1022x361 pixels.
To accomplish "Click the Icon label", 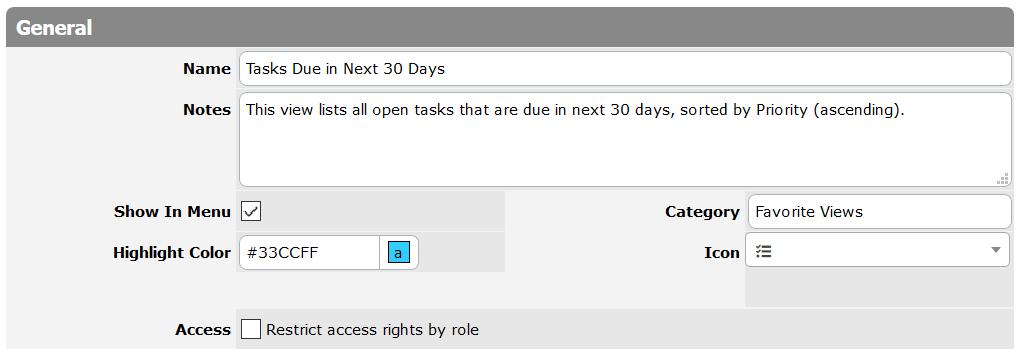I will (x=722, y=253).
